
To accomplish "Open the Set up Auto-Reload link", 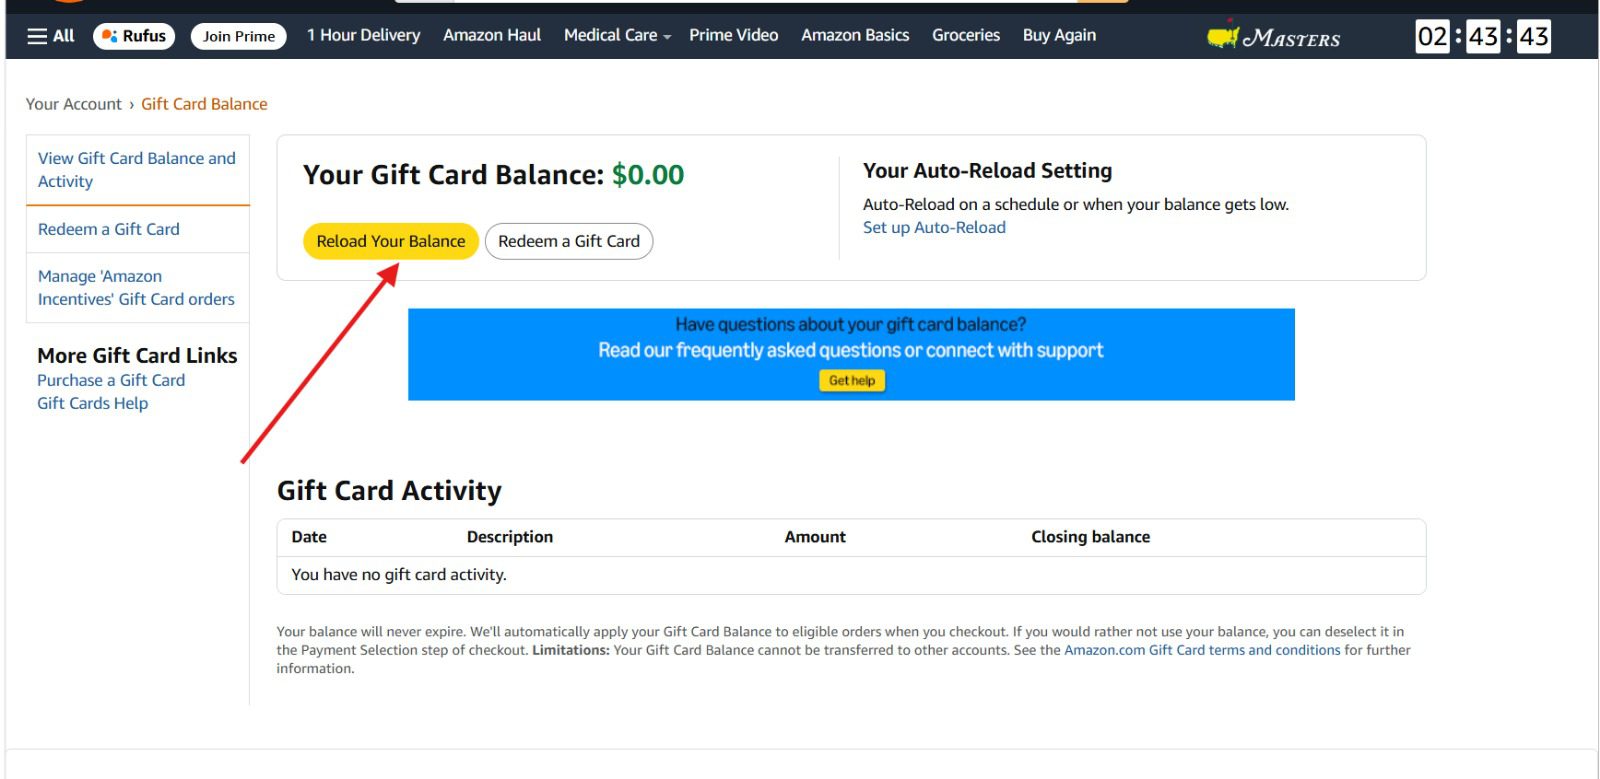I will point(934,227).
